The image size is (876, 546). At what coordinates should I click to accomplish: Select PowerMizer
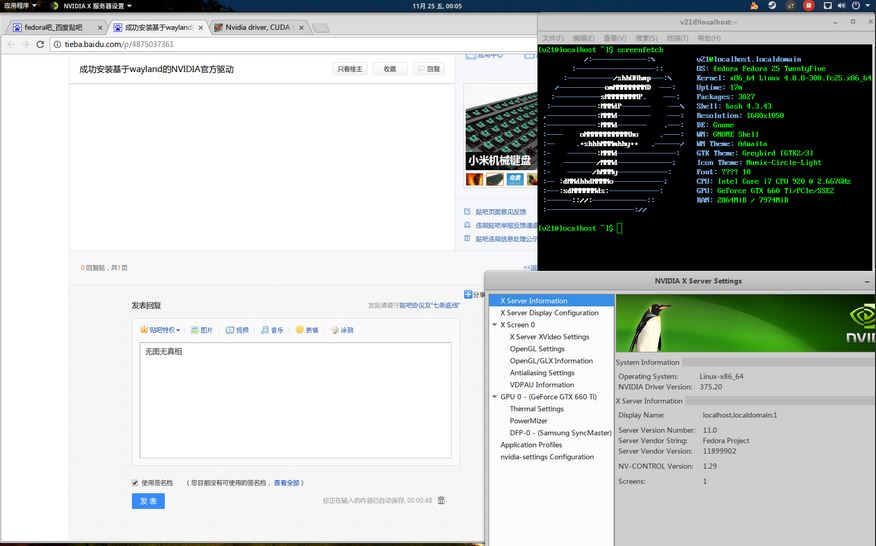tap(529, 421)
